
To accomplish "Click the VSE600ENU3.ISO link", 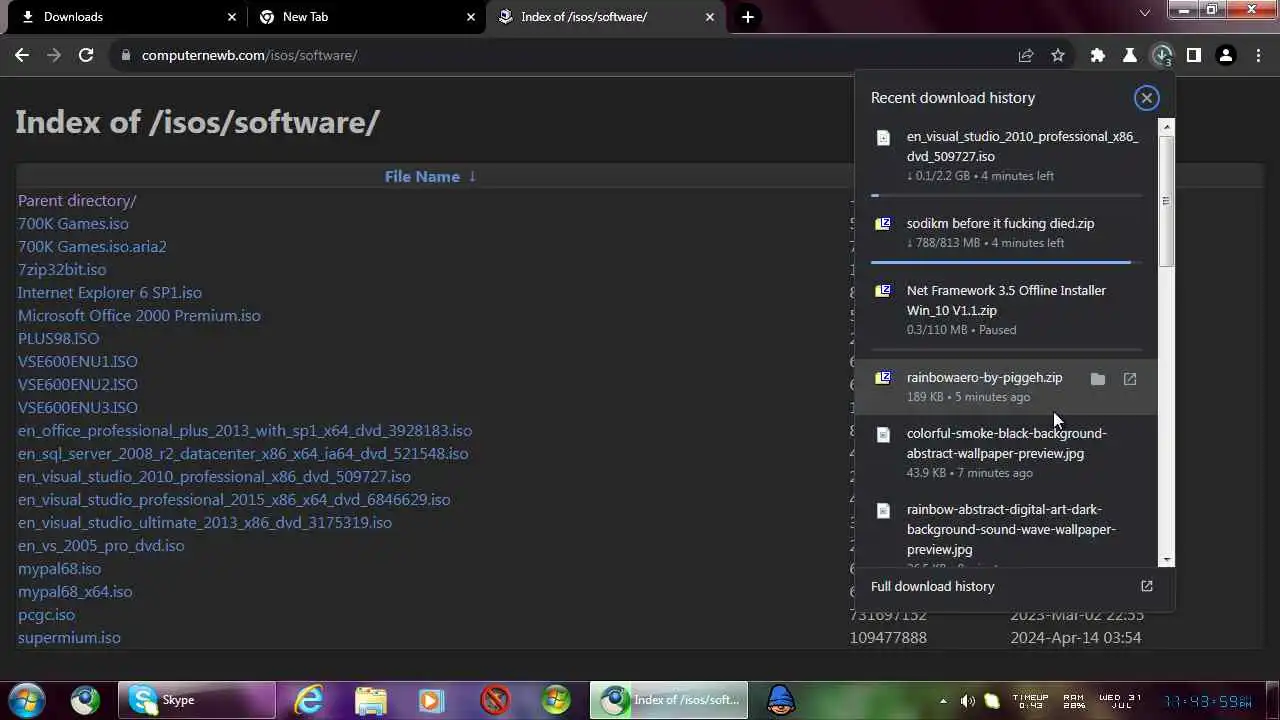I will [x=78, y=407].
